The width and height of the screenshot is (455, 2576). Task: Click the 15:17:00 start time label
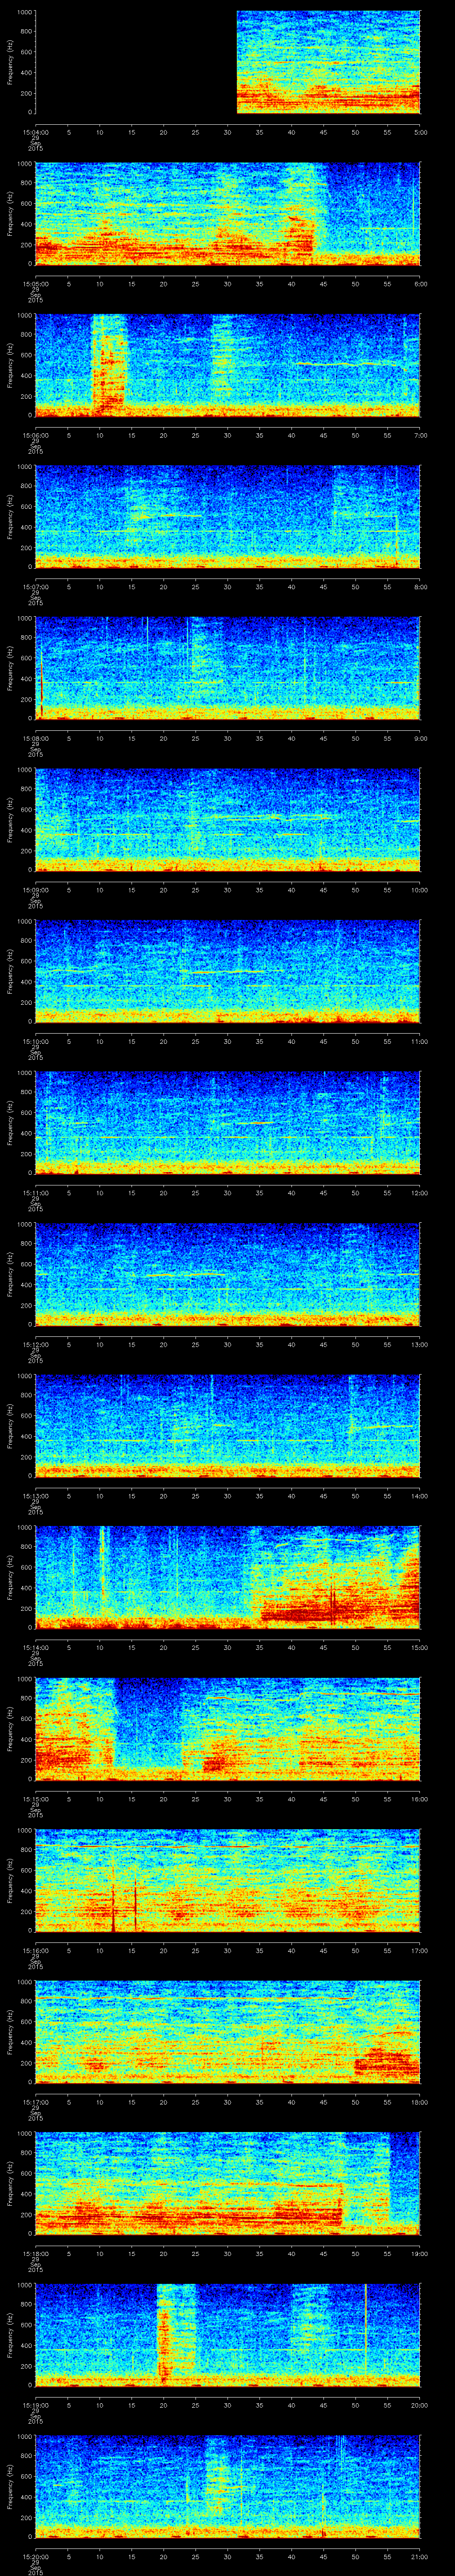coord(35,2102)
